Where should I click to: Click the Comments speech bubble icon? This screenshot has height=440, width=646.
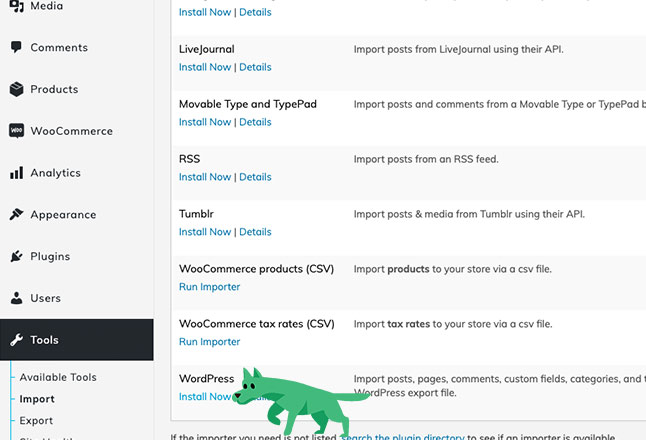pyautogui.click(x=16, y=47)
